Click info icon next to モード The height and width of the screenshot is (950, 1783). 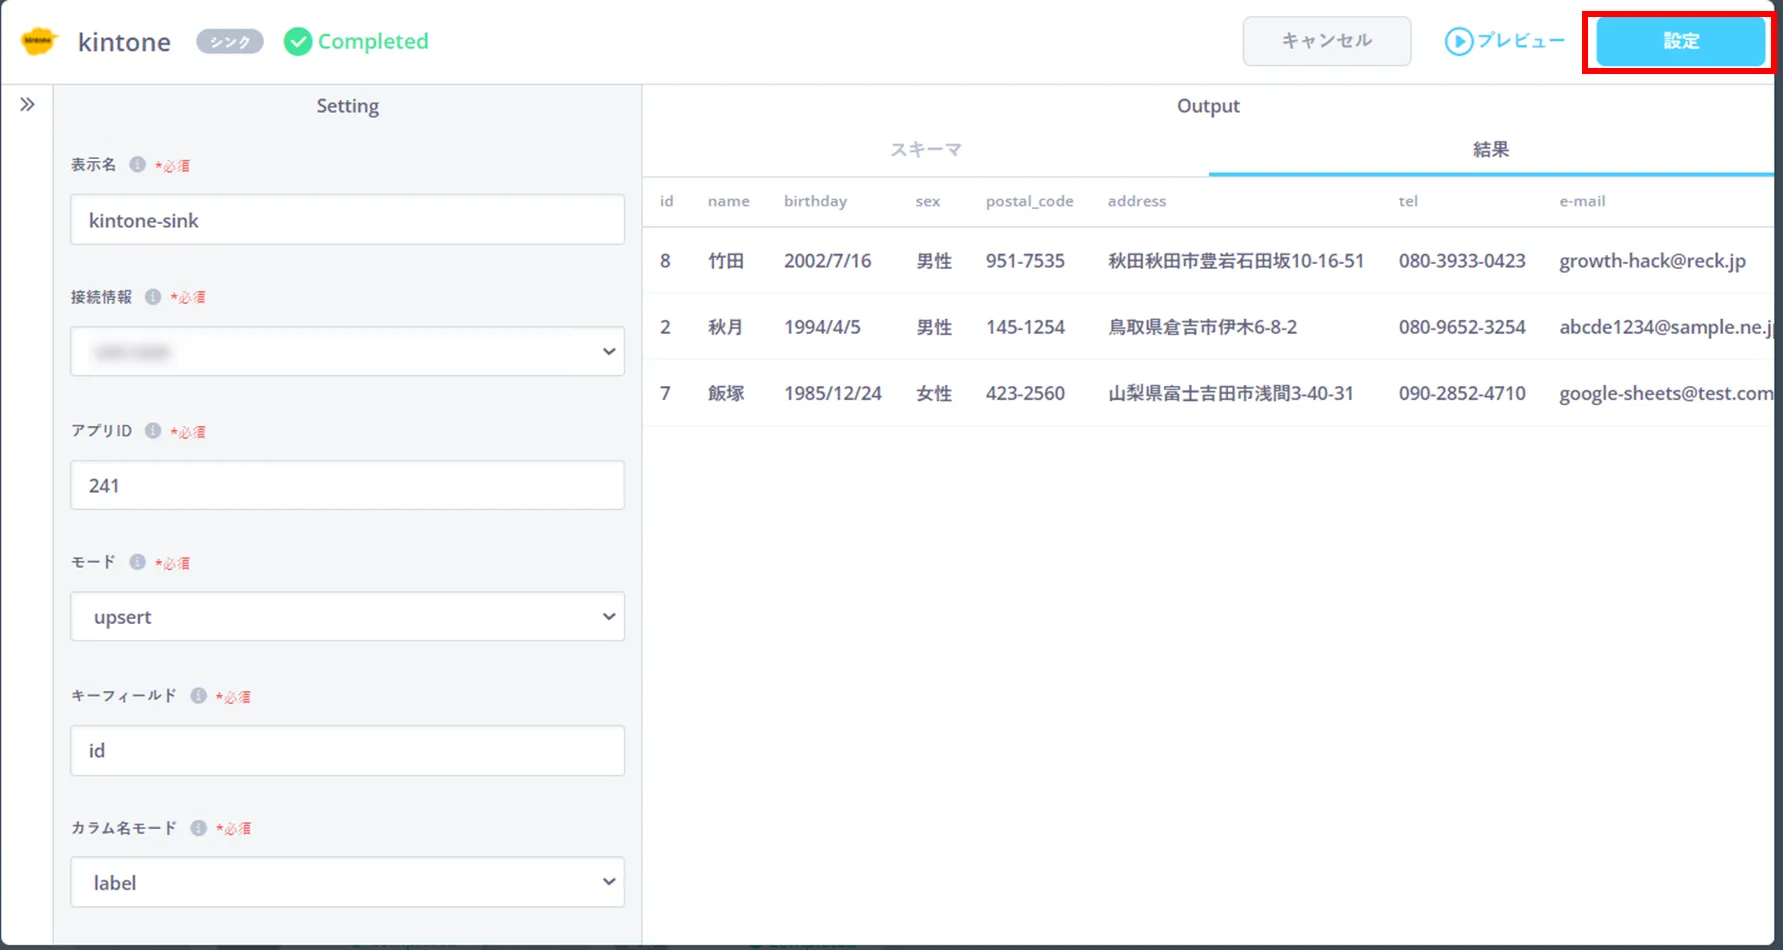click(x=137, y=563)
